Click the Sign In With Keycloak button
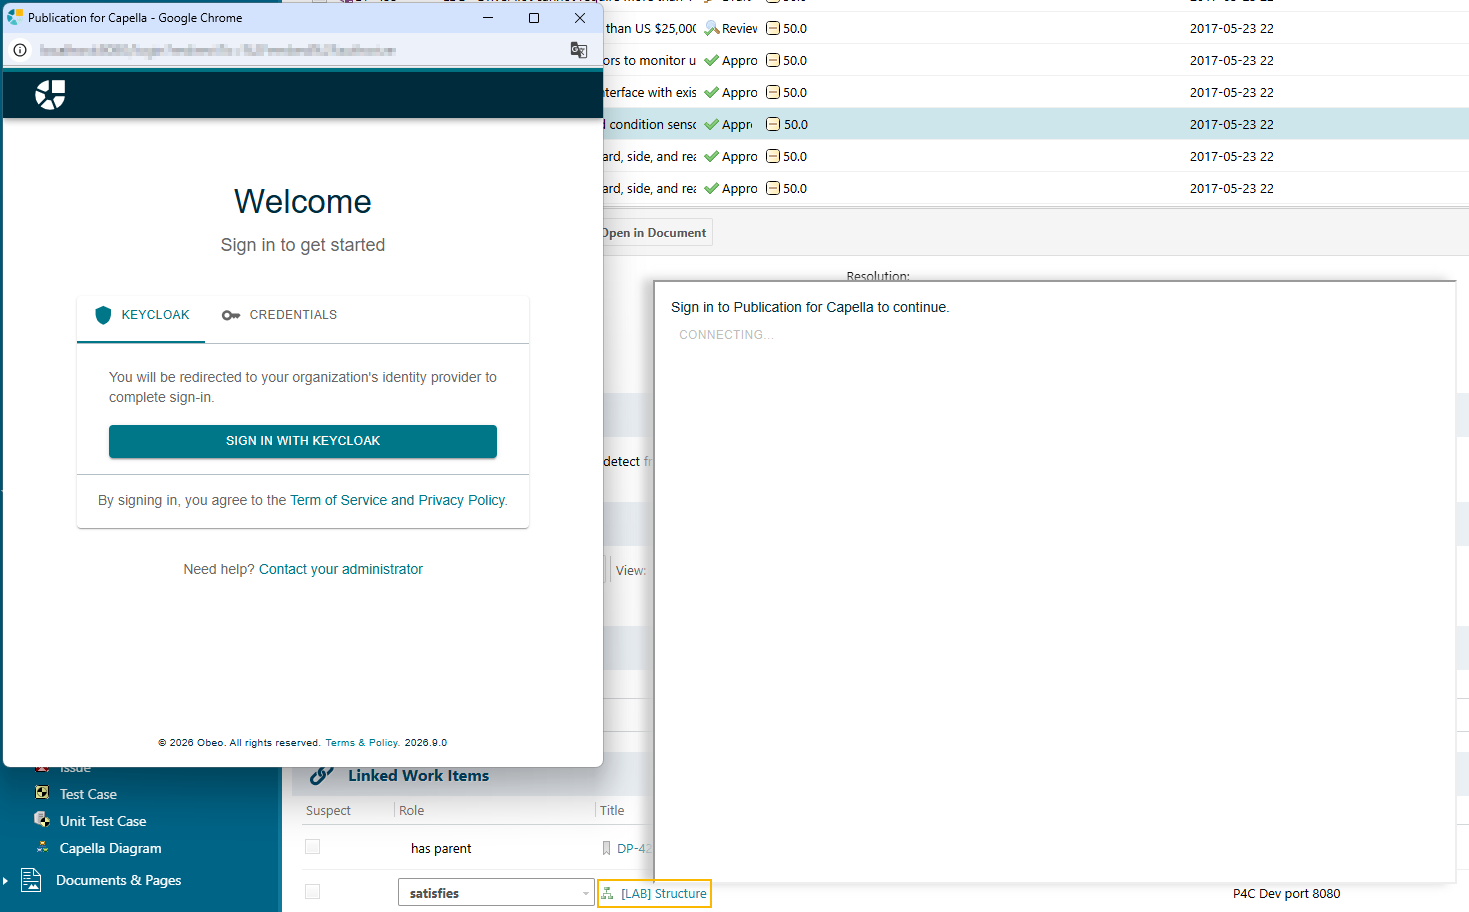This screenshot has height=912, width=1469. click(303, 441)
